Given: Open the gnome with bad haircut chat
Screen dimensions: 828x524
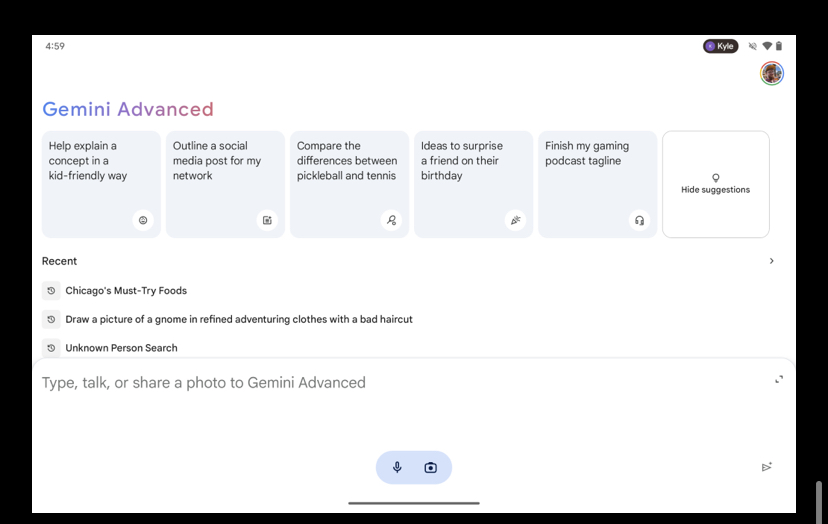Looking at the screenshot, I should pyautogui.click(x=239, y=319).
